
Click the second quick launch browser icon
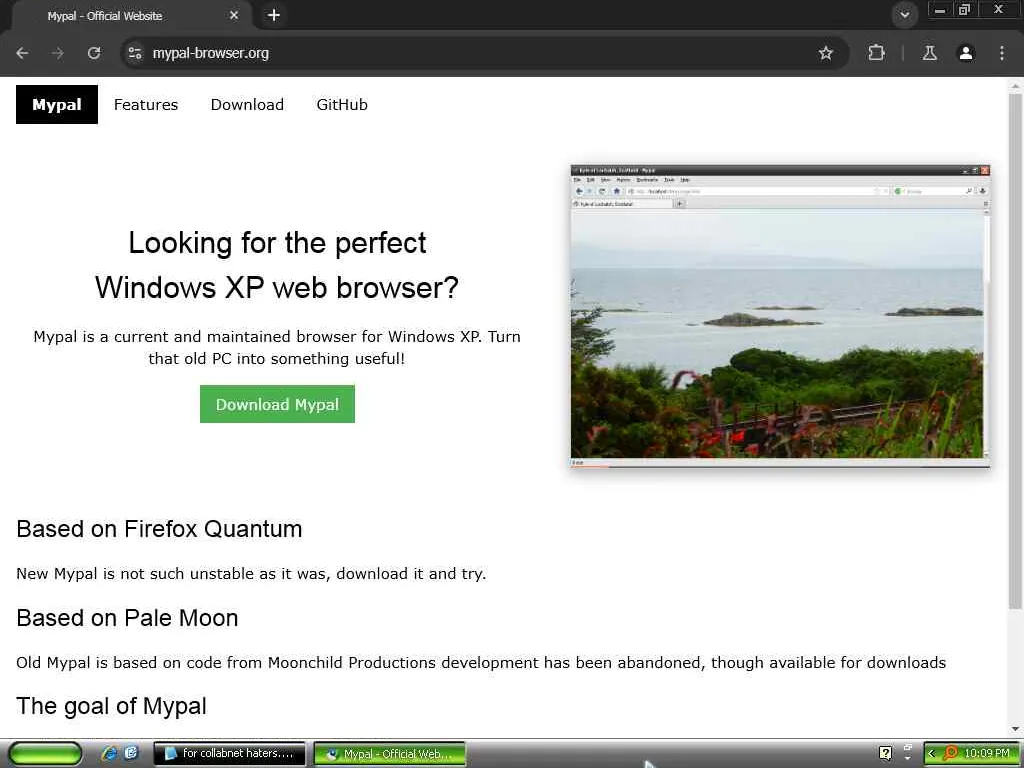131,753
